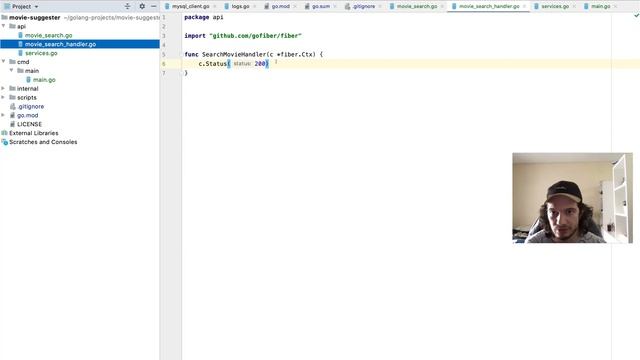The height and width of the screenshot is (360, 640).
Task: Open movie_search.go in project tree
Action: (x=49, y=36)
